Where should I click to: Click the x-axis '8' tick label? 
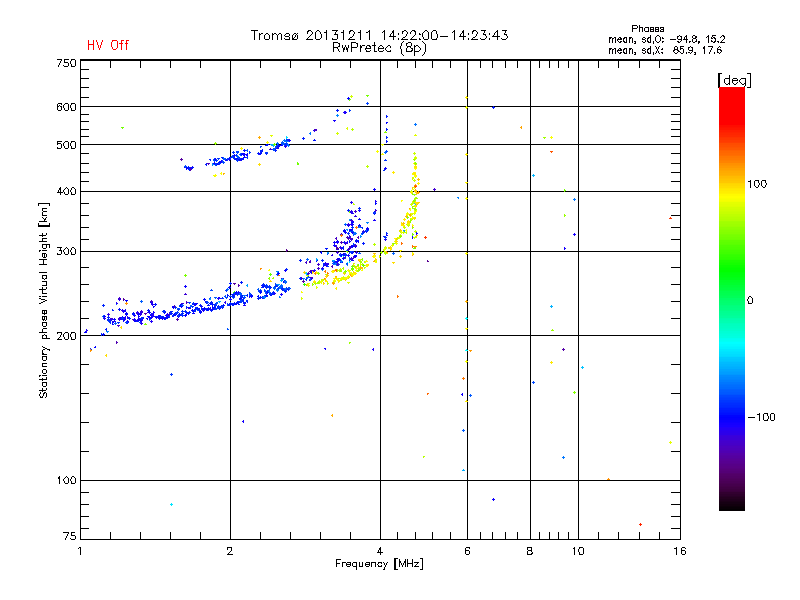pyautogui.click(x=530, y=551)
